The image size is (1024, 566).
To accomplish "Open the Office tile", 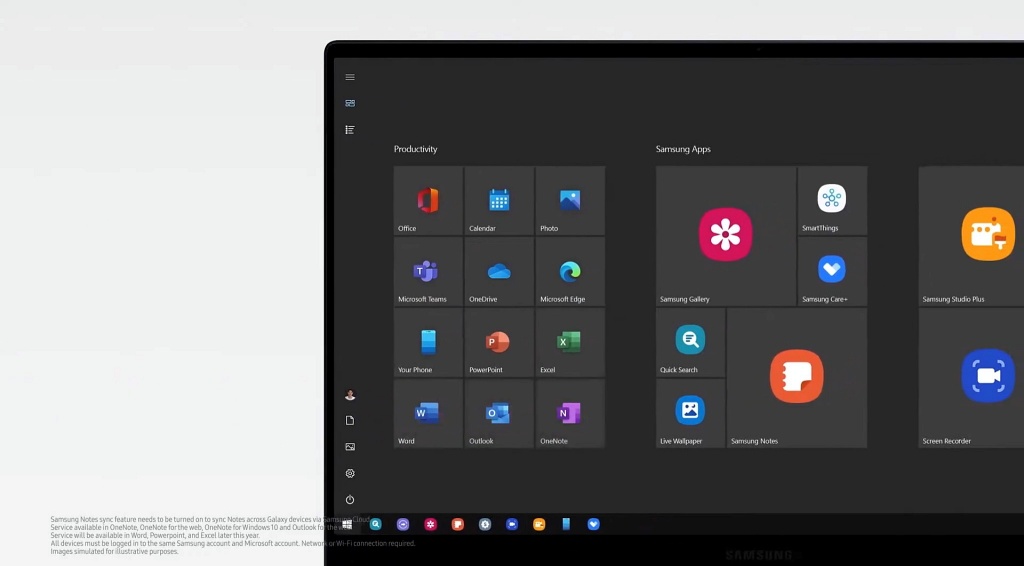I will pos(428,200).
